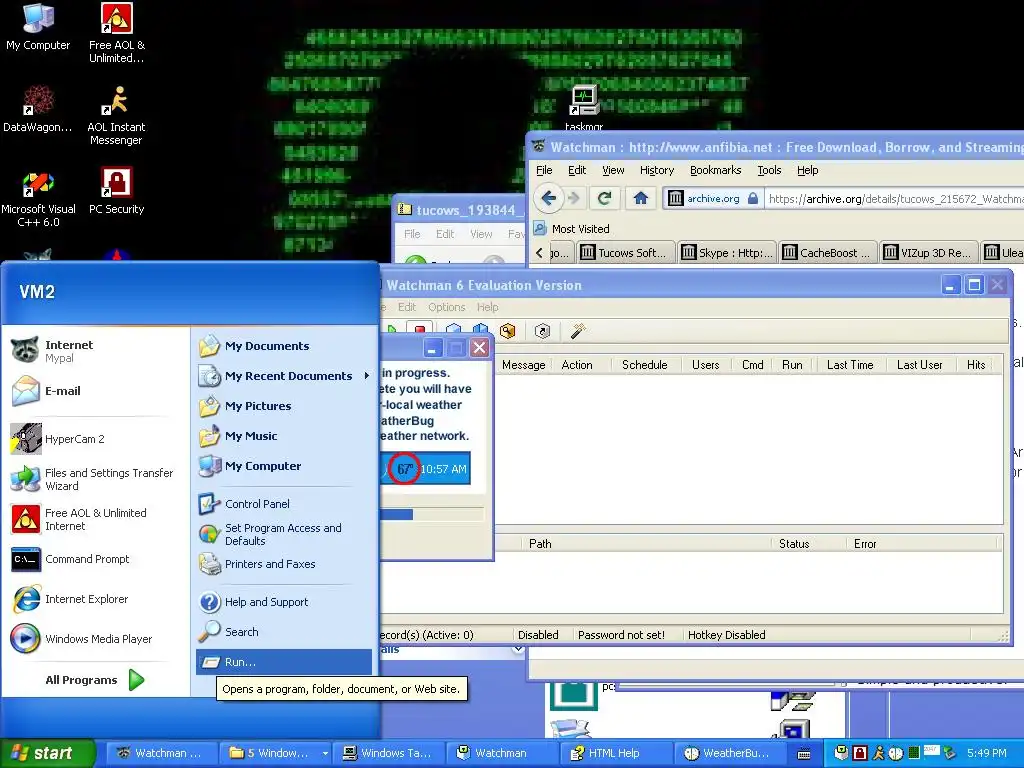Click the archive.org address bar URL
This screenshot has height=768, width=1024.
click(x=895, y=199)
